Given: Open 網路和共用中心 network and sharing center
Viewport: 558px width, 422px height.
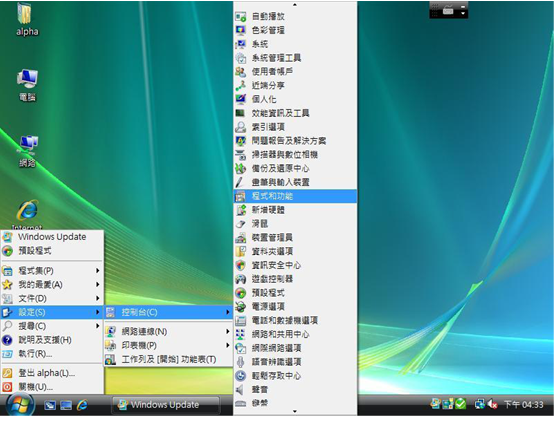Looking at the screenshot, I should (295, 334).
